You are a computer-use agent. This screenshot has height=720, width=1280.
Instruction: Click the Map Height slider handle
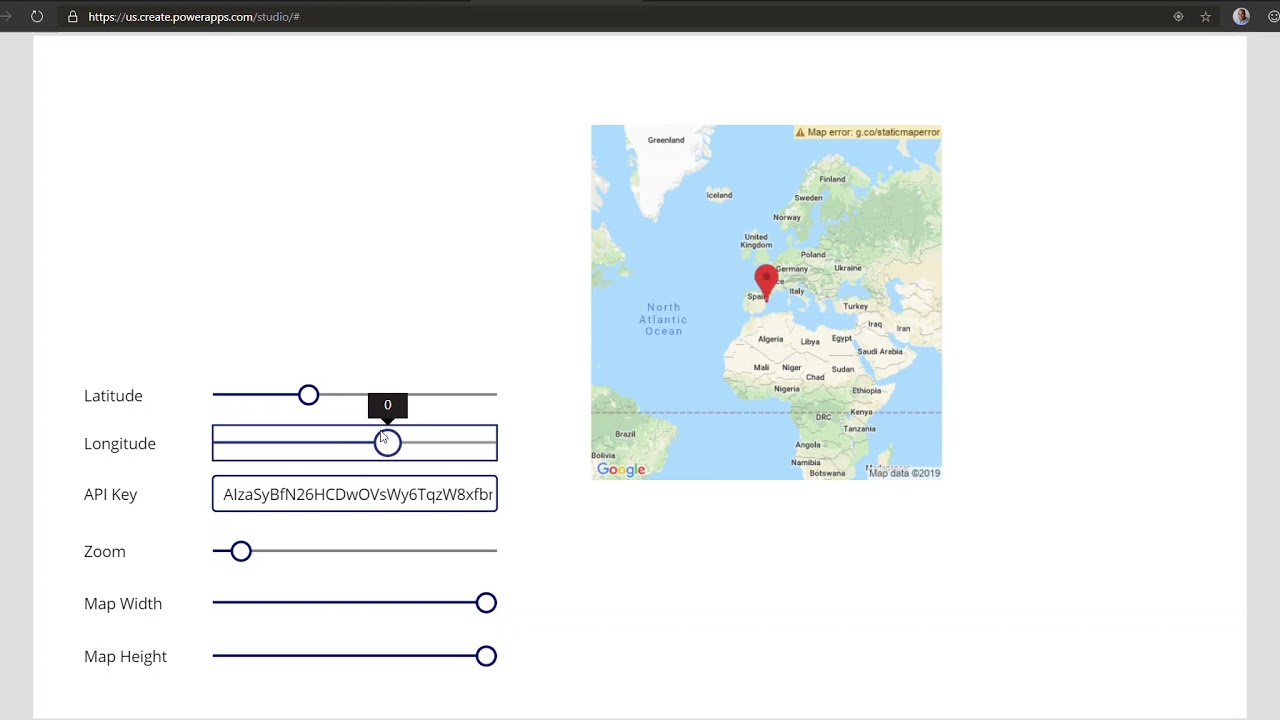486,656
